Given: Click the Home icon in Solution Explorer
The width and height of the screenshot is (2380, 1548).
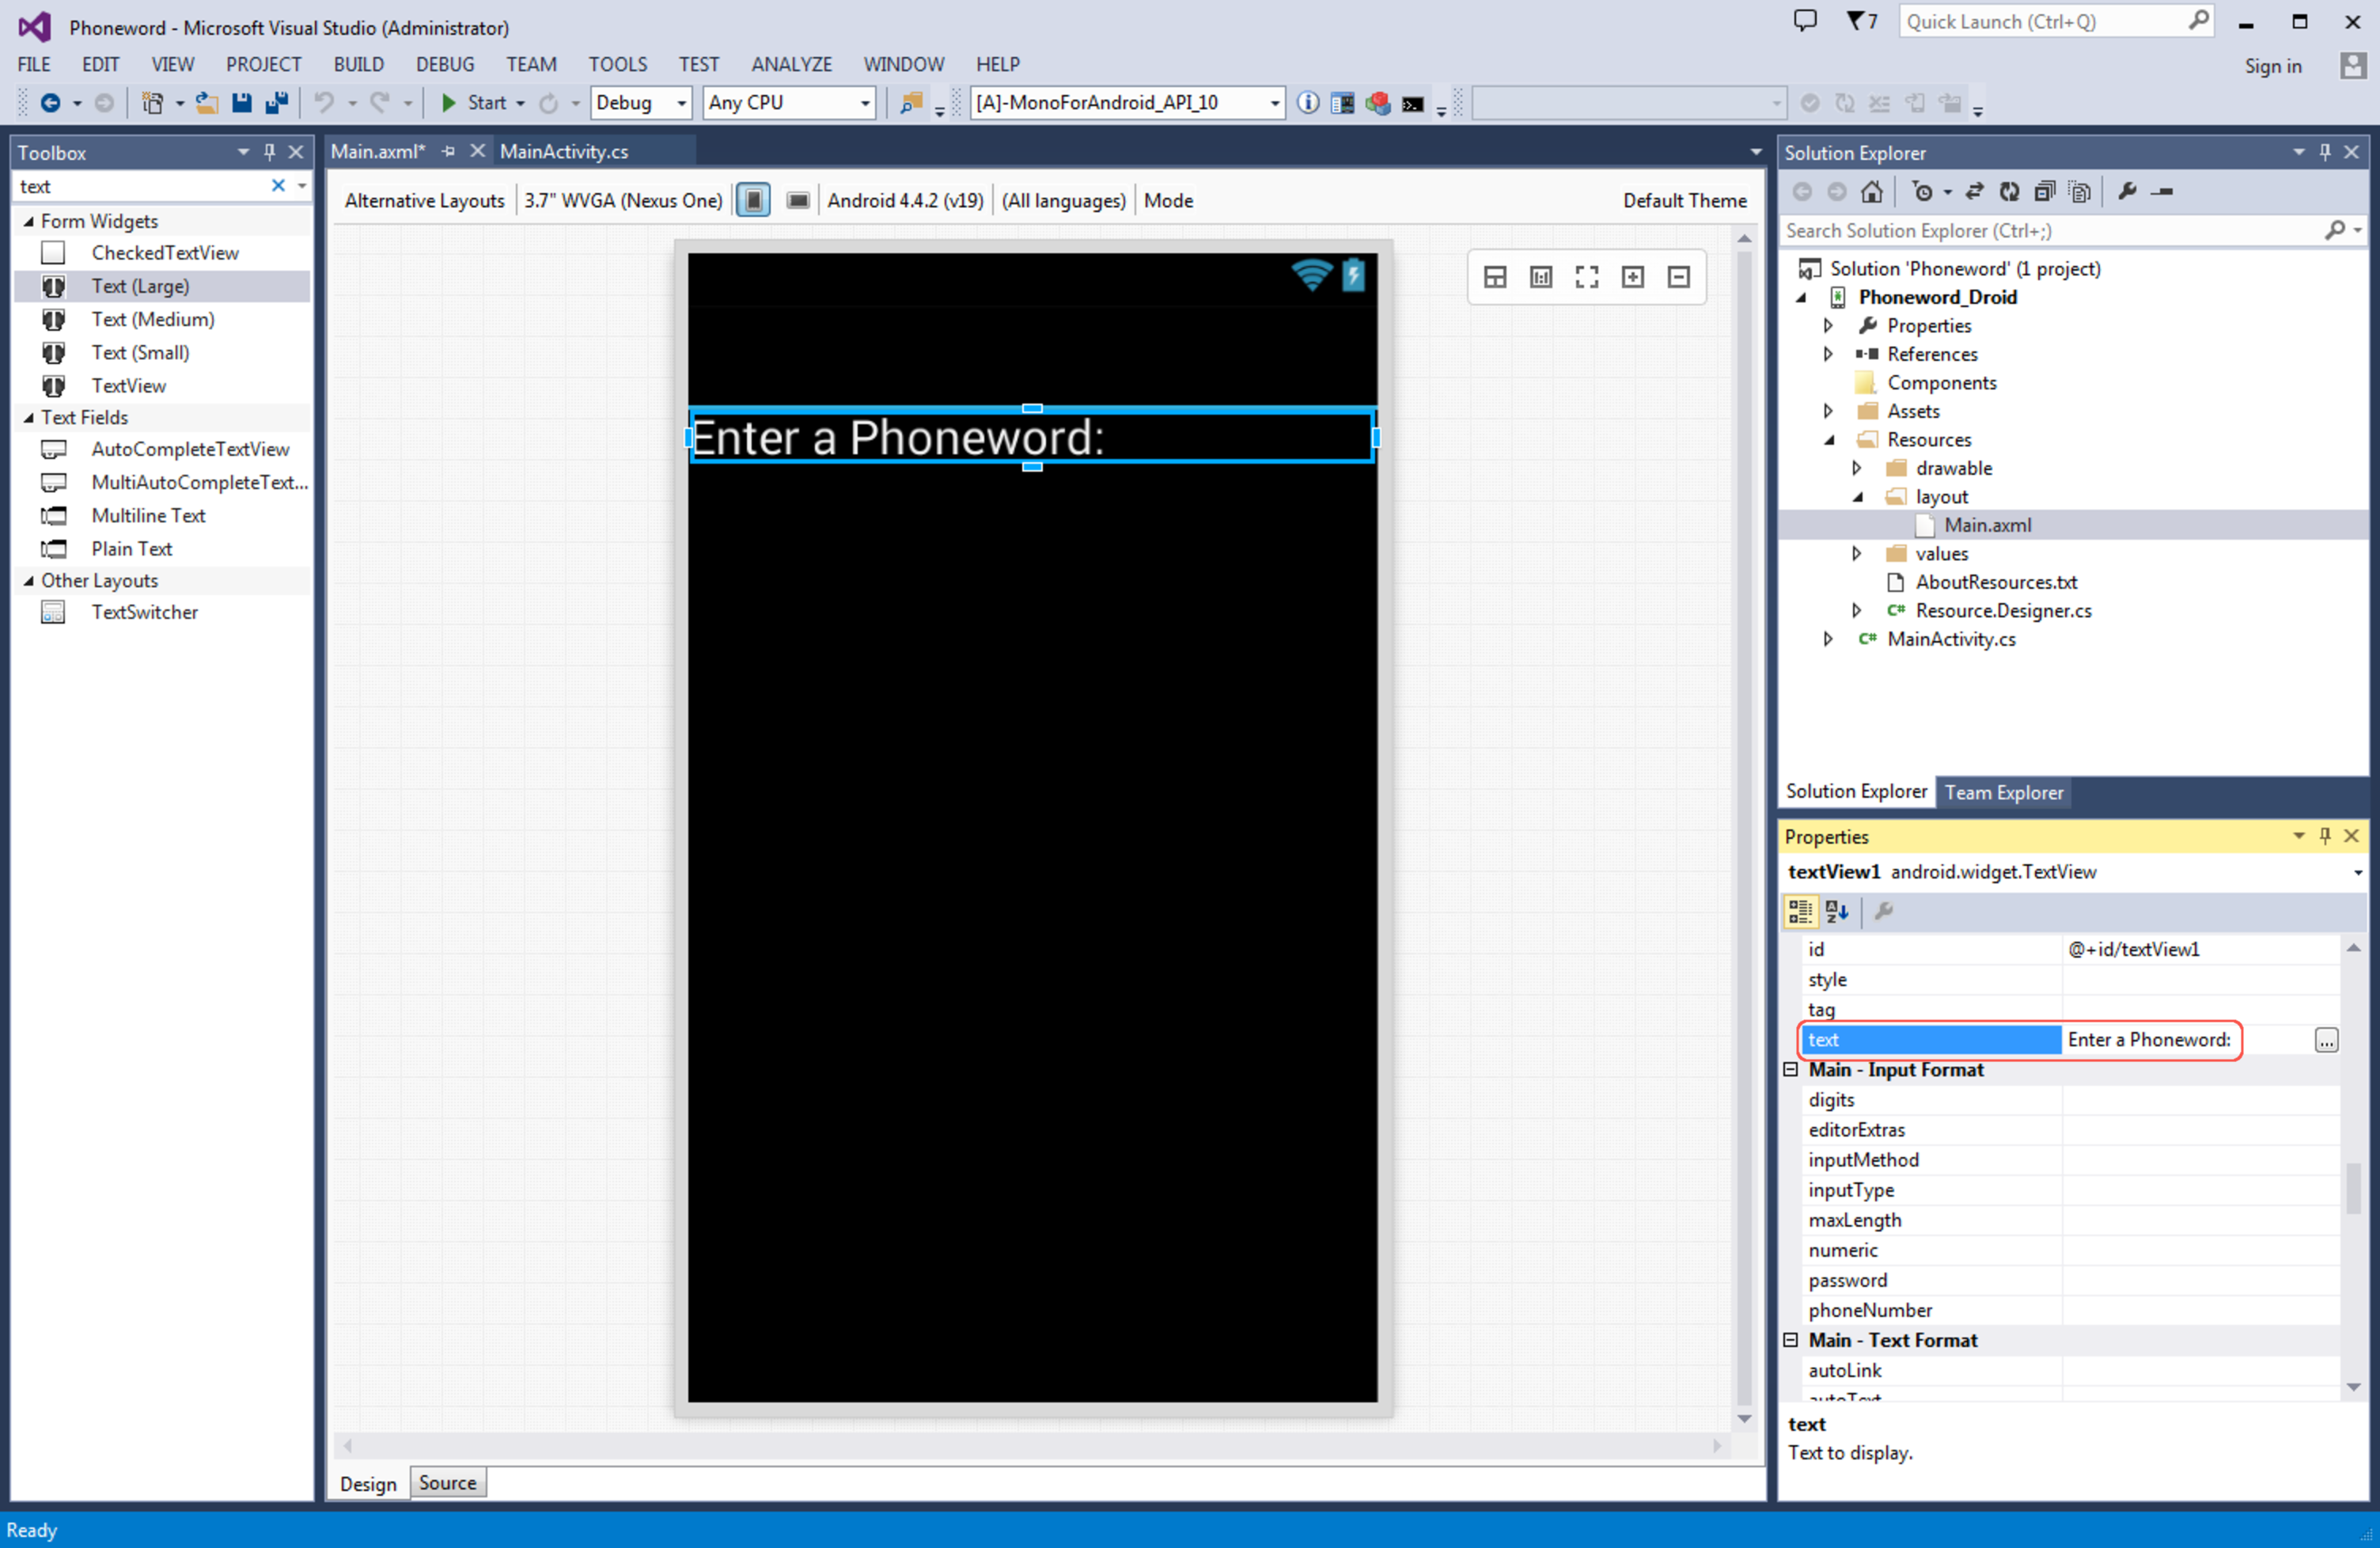Looking at the screenshot, I should pos(1871,191).
